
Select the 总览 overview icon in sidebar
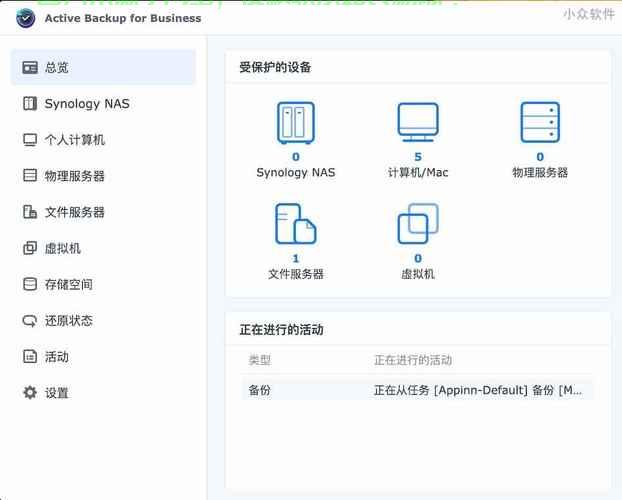click(30, 67)
